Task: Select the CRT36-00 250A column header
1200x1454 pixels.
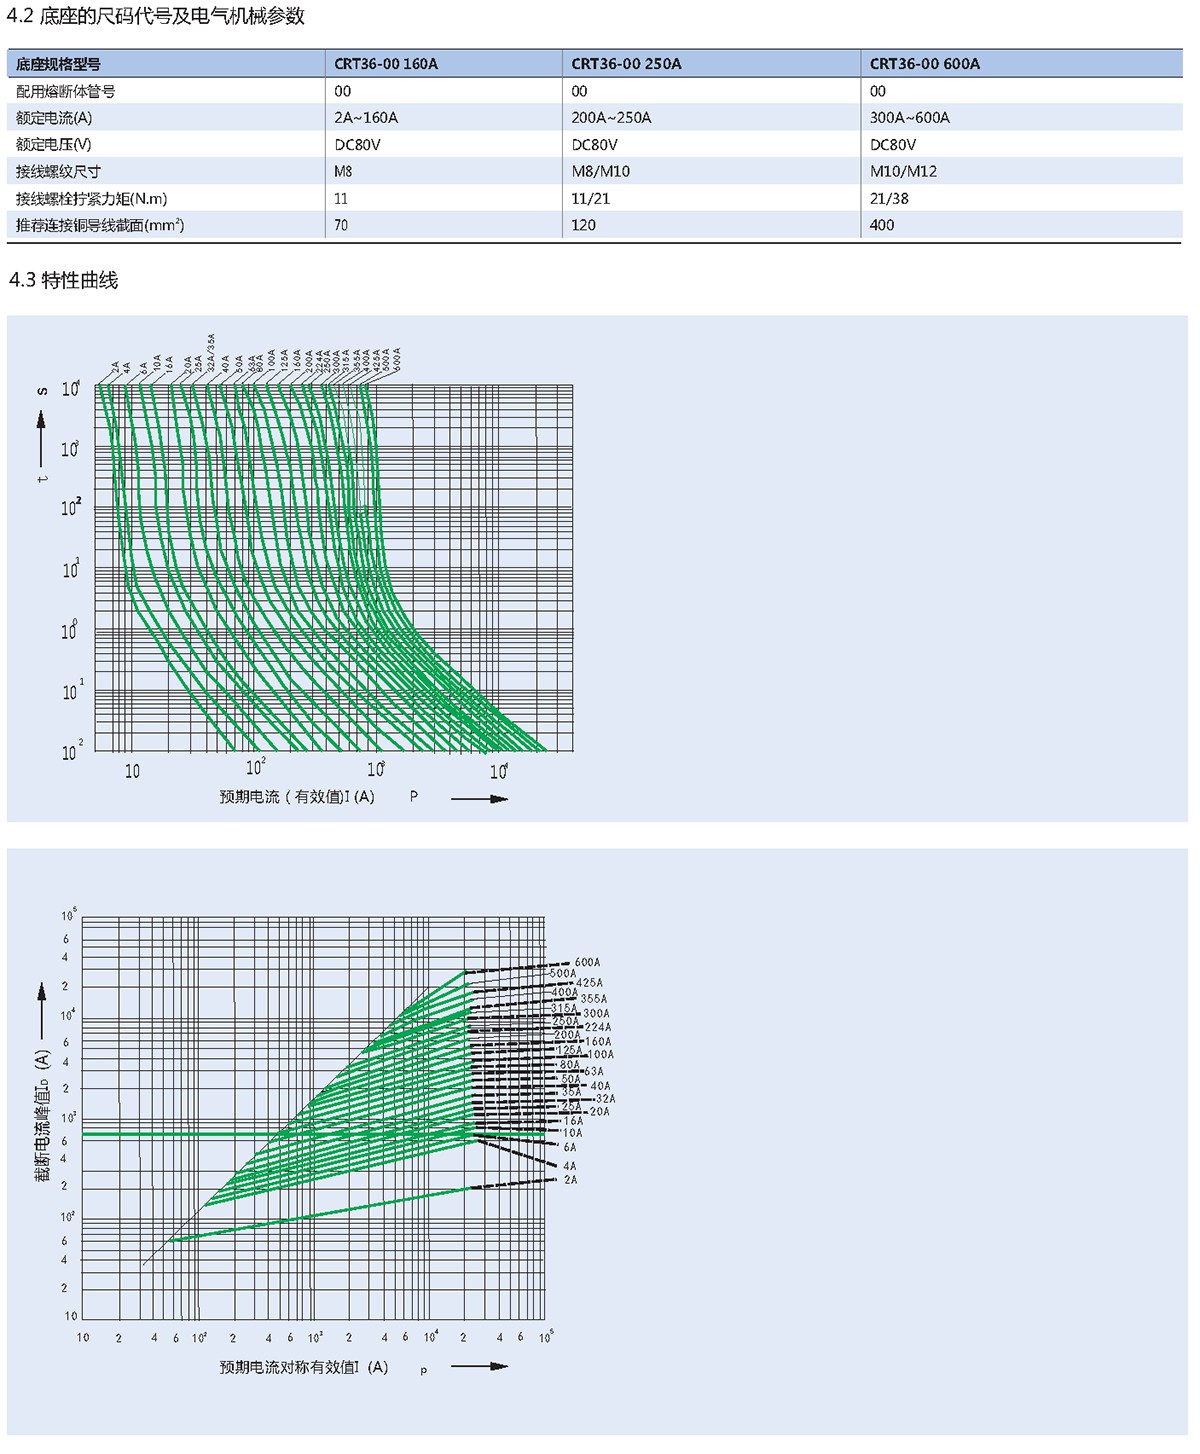Action: 626,64
